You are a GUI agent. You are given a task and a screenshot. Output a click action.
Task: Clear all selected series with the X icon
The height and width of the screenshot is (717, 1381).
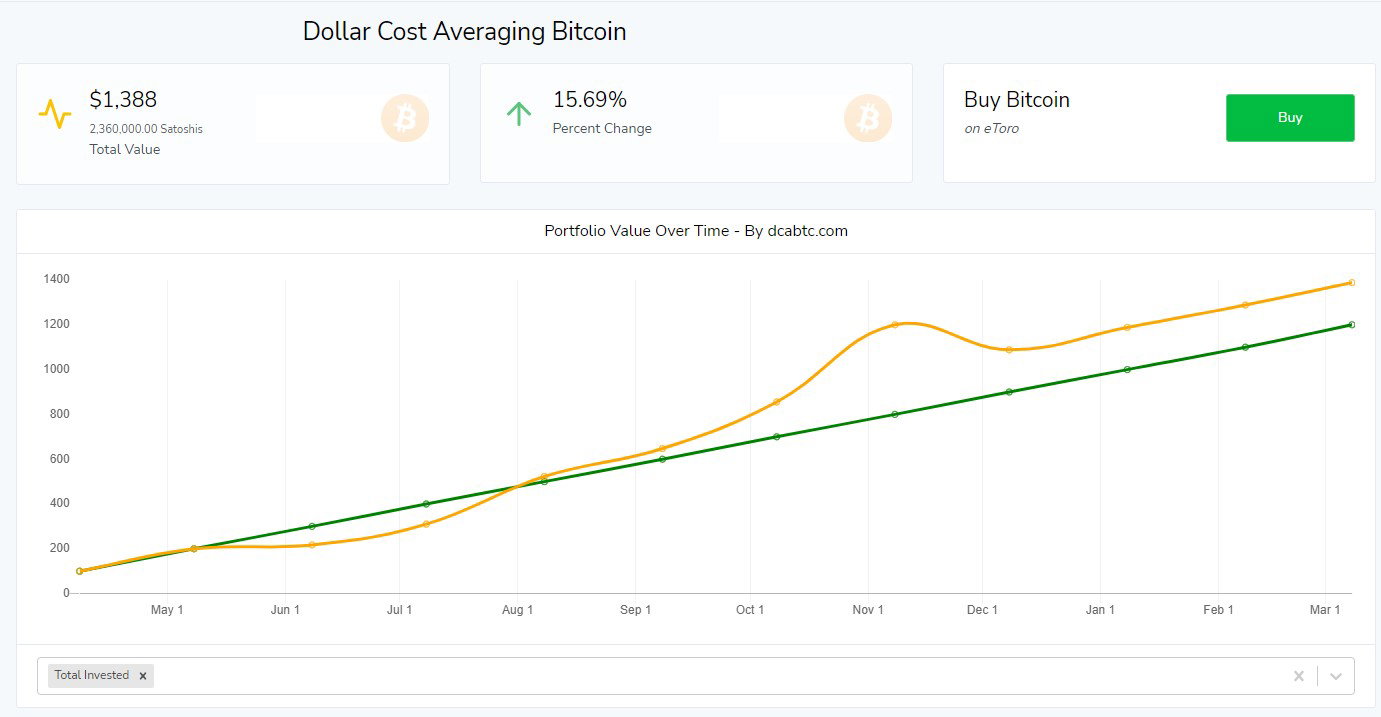pyautogui.click(x=1298, y=676)
